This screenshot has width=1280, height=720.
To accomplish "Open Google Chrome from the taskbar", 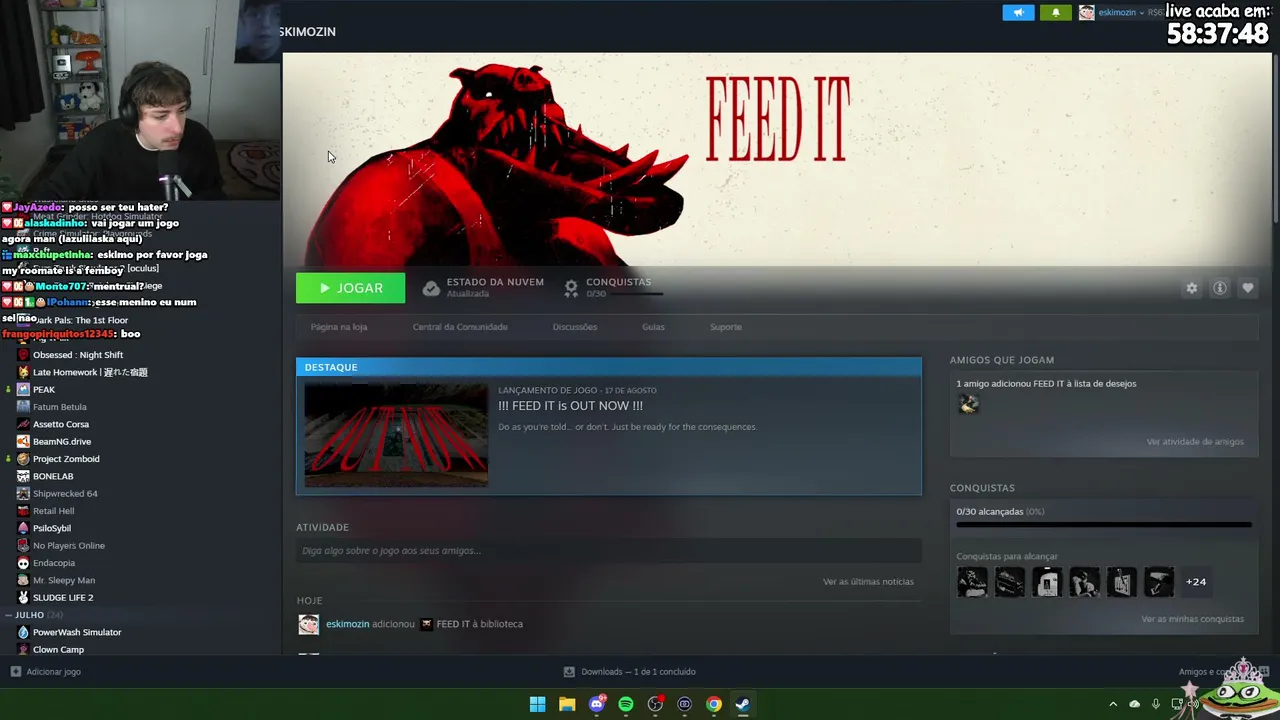I will pos(714,704).
